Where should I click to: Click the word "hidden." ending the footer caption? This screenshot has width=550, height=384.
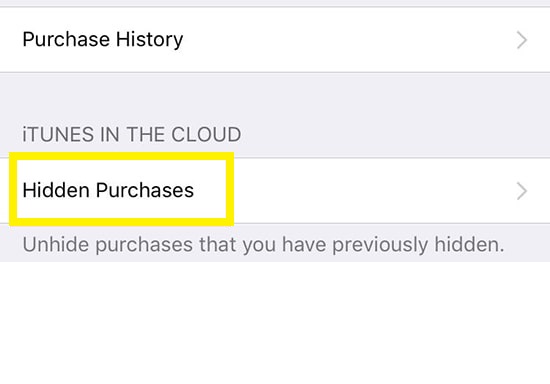(469, 244)
